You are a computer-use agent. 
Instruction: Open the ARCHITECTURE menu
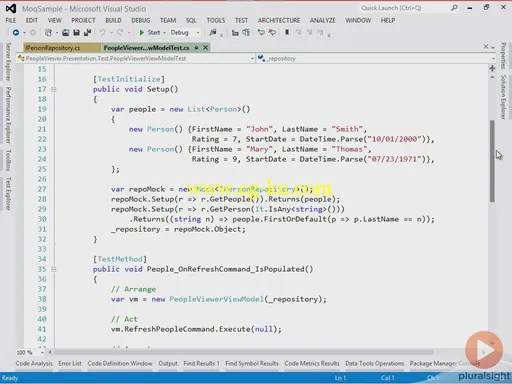pos(279,20)
